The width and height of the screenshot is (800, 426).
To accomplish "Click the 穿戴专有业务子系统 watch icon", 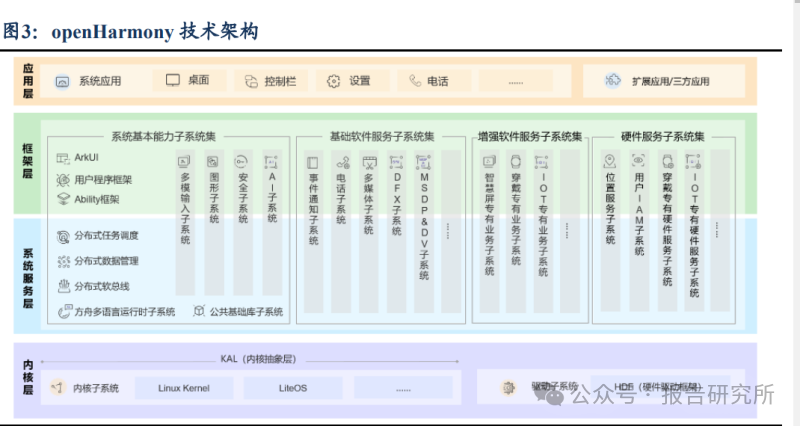I will [516, 162].
